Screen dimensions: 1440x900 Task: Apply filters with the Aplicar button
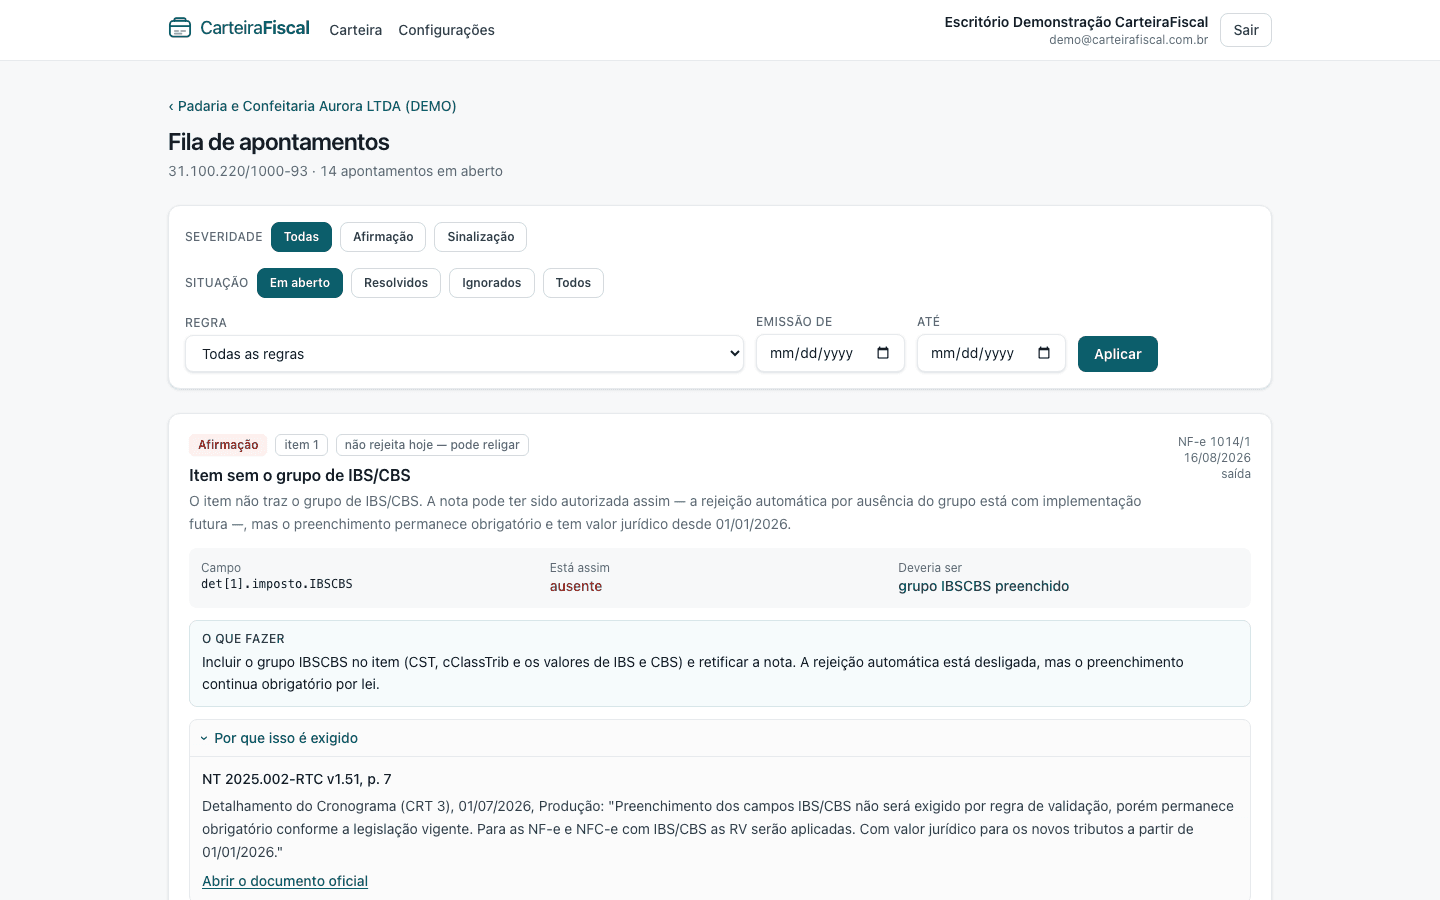tap(1118, 354)
